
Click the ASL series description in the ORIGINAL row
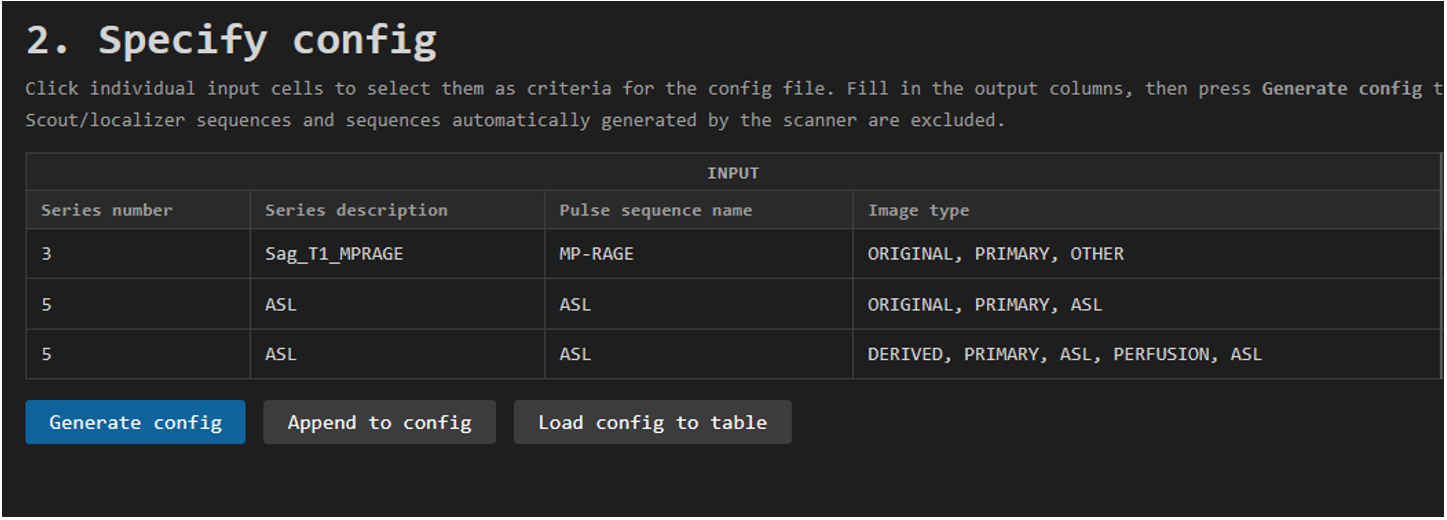pyautogui.click(x=397, y=304)
